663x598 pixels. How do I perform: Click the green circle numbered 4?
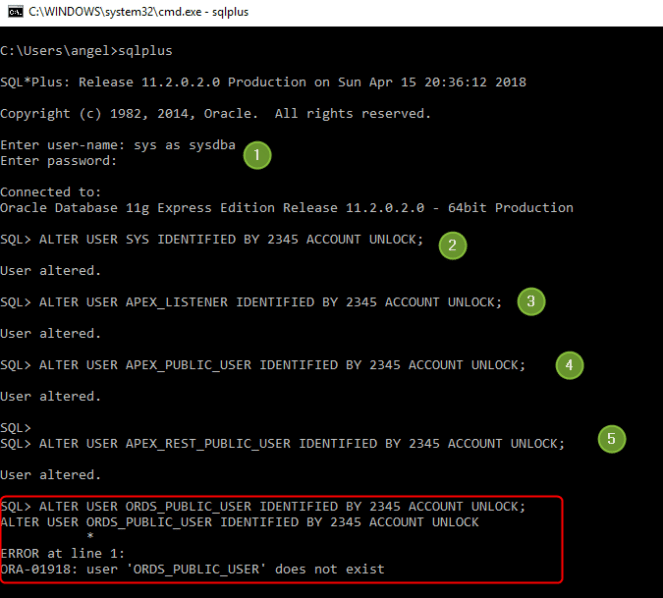pyautogui.click(x=569, y=366)
